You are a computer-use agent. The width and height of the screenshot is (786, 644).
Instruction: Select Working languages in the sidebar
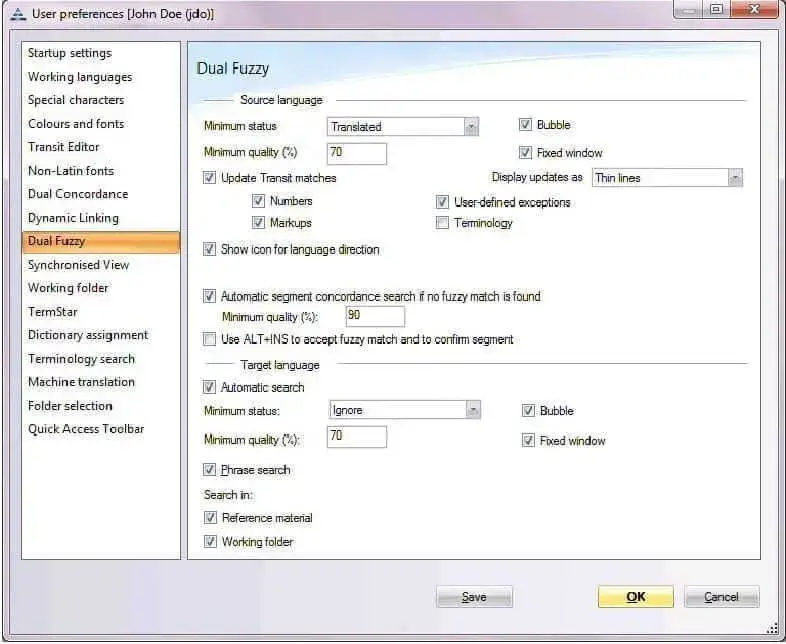click(80, 77)
